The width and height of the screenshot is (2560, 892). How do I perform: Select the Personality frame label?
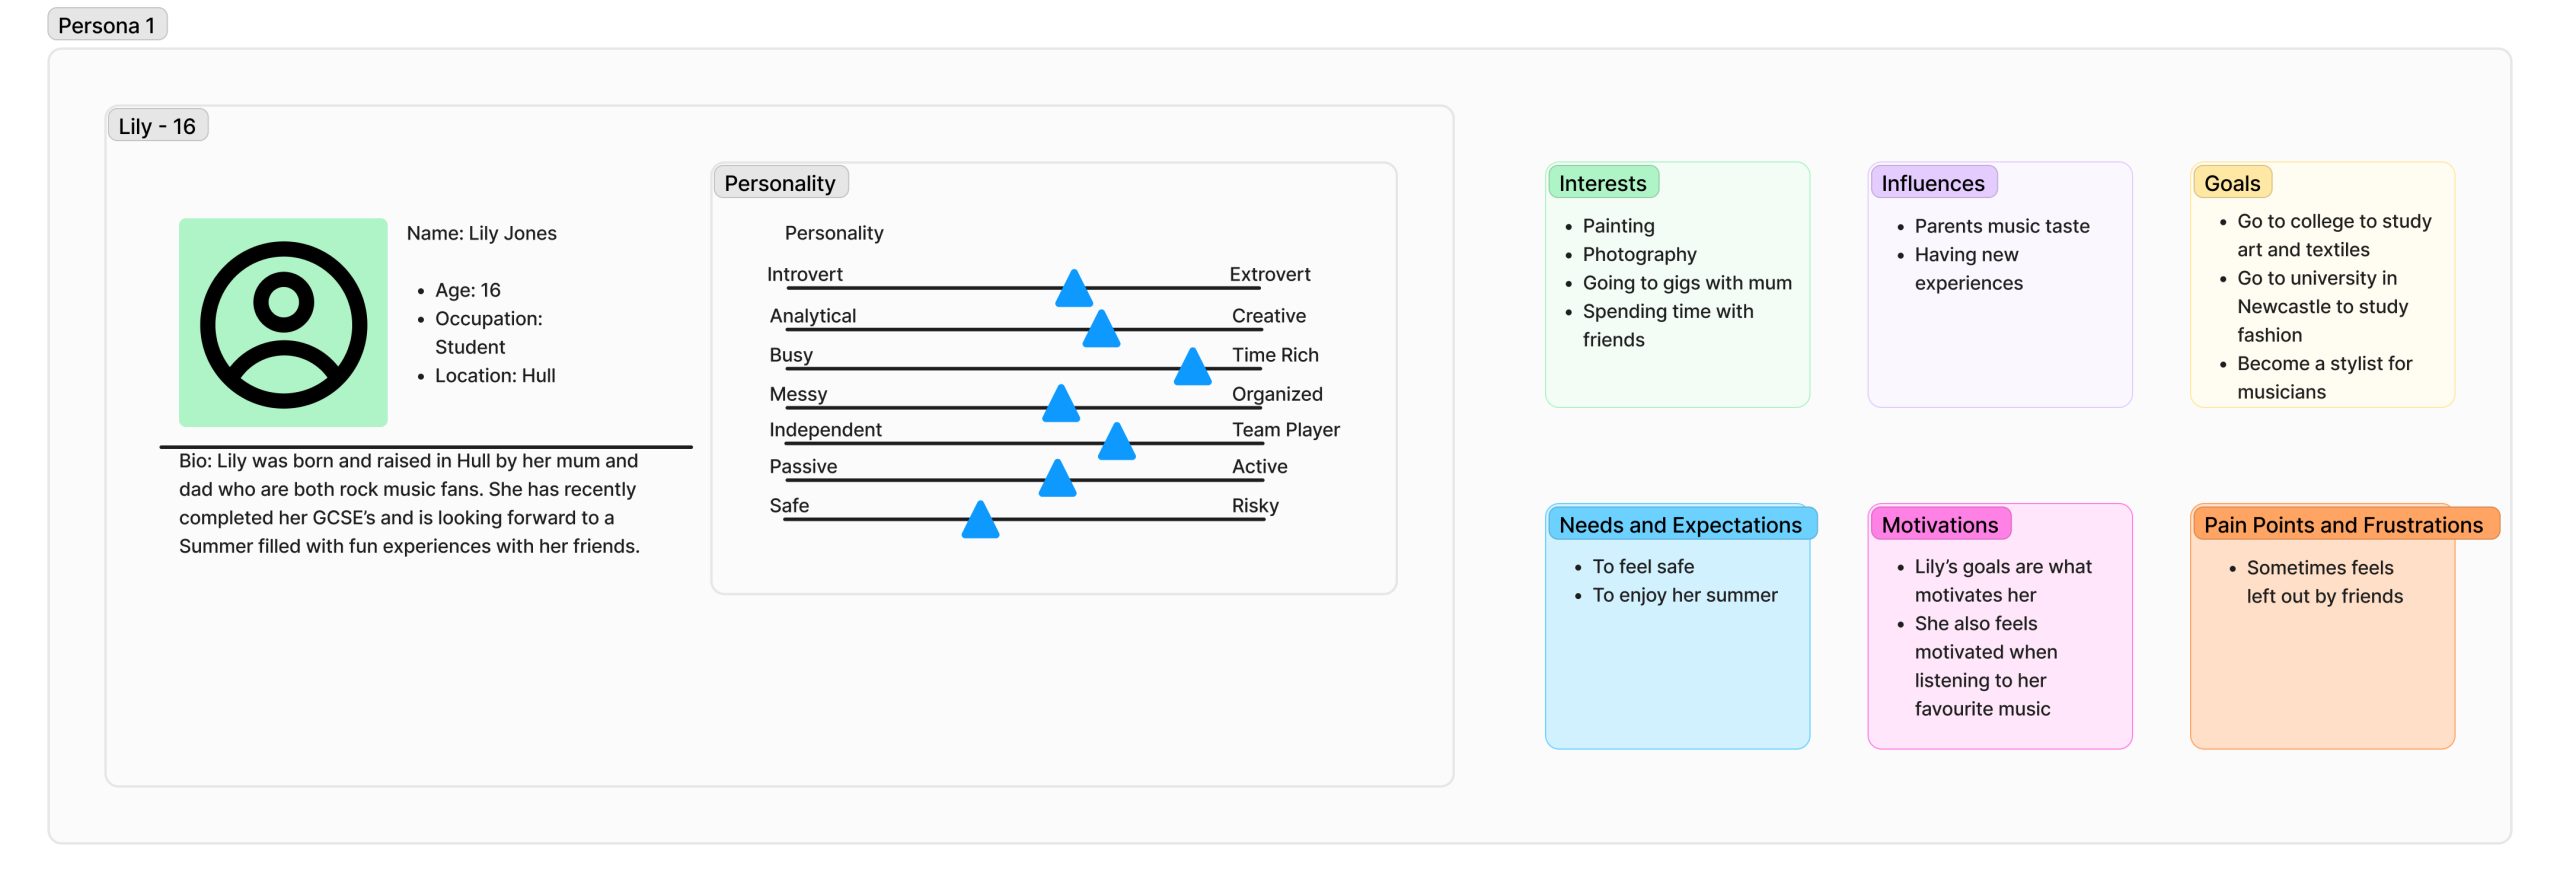click(780, 183)
